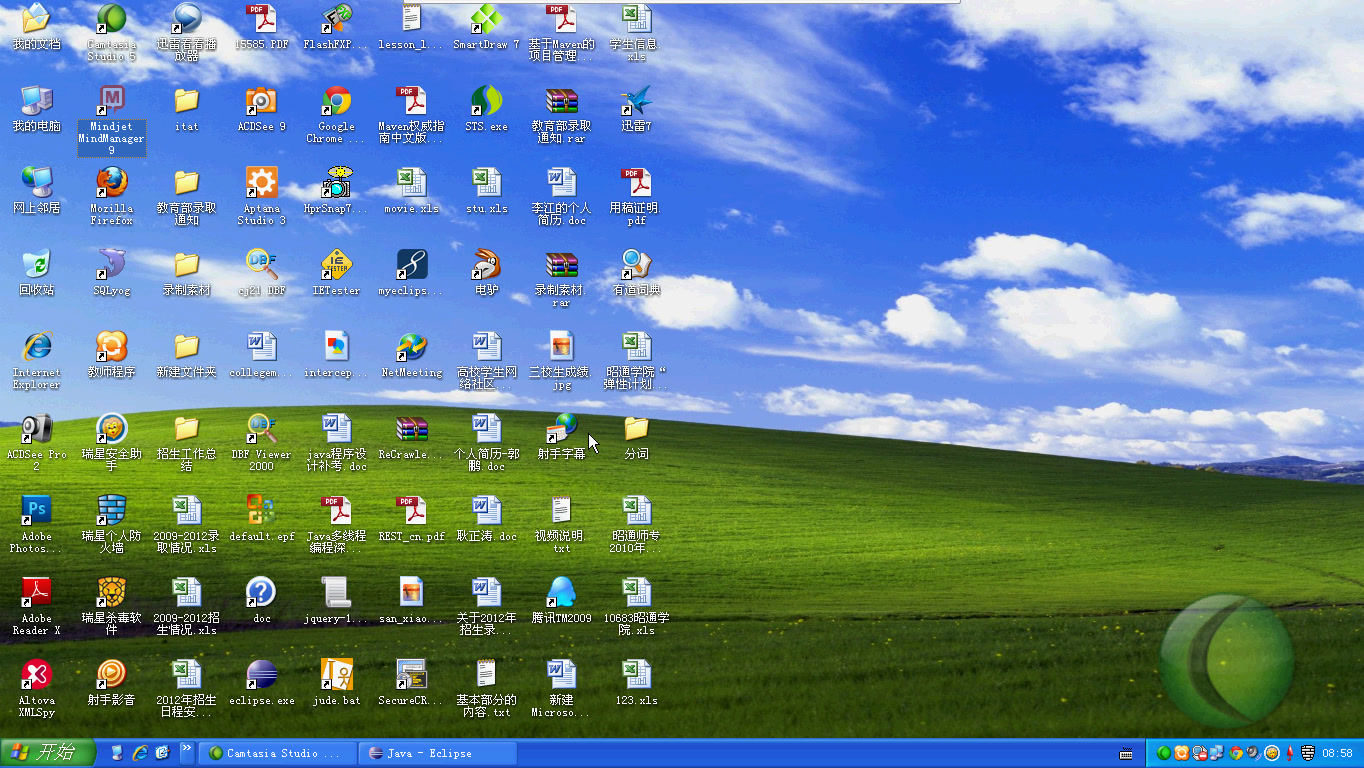Viewport: 1364px width, 768px height.
Task: Open the itat folder
Action: [x=186, y=100]
